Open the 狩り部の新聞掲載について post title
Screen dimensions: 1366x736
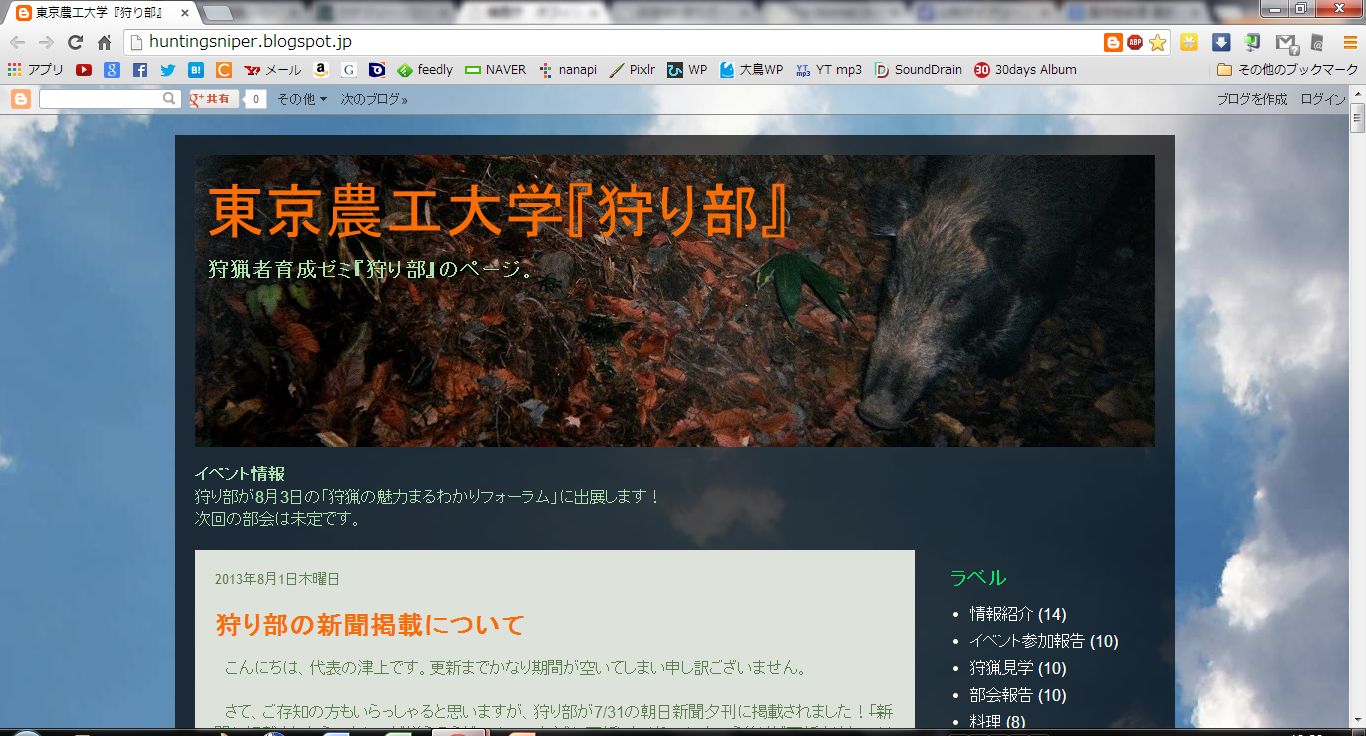(370, 625)
